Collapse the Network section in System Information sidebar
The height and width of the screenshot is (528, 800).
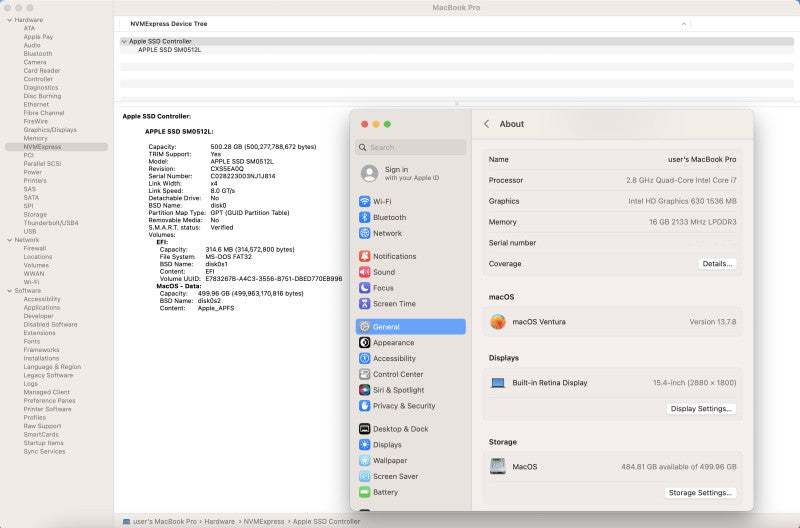pos(9,240)
